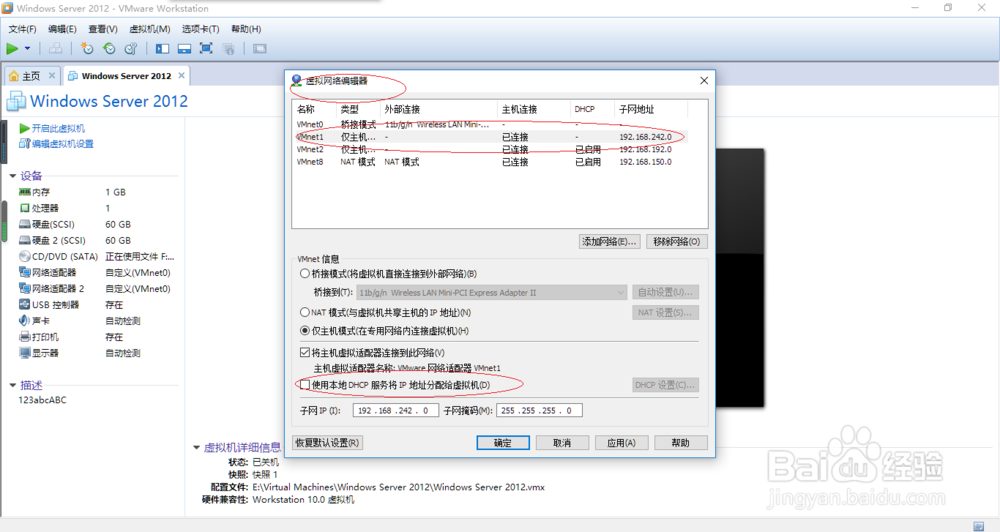The width and height of the screenshot is (1000, 532).
Task: Click the 子网 IP input field
Action: [395, 410]
